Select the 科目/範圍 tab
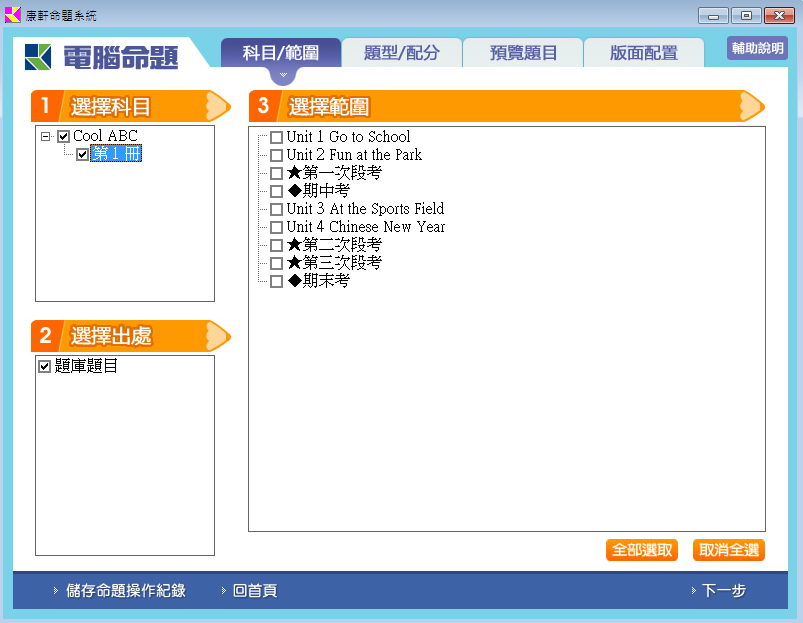This screenshot has height=623, width=803. (281, 53)
